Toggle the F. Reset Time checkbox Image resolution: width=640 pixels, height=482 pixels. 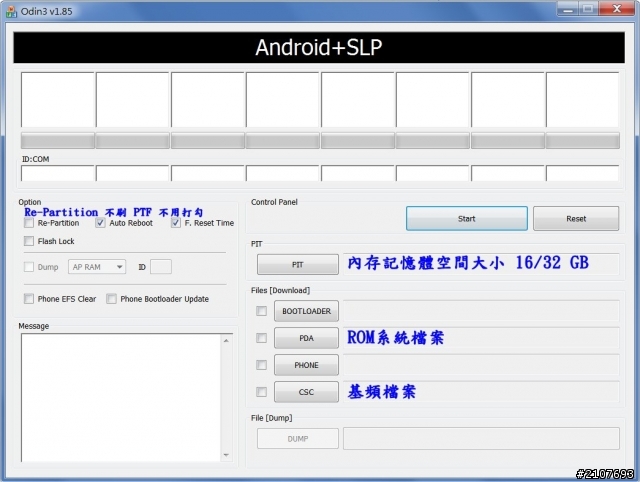coord(176,223)
